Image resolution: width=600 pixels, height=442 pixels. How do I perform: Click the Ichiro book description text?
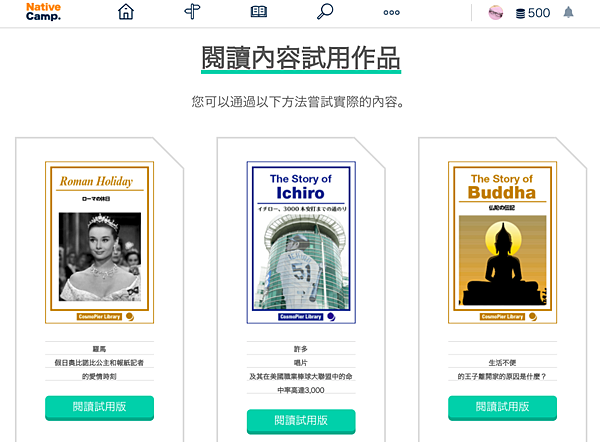click(301, 369)
